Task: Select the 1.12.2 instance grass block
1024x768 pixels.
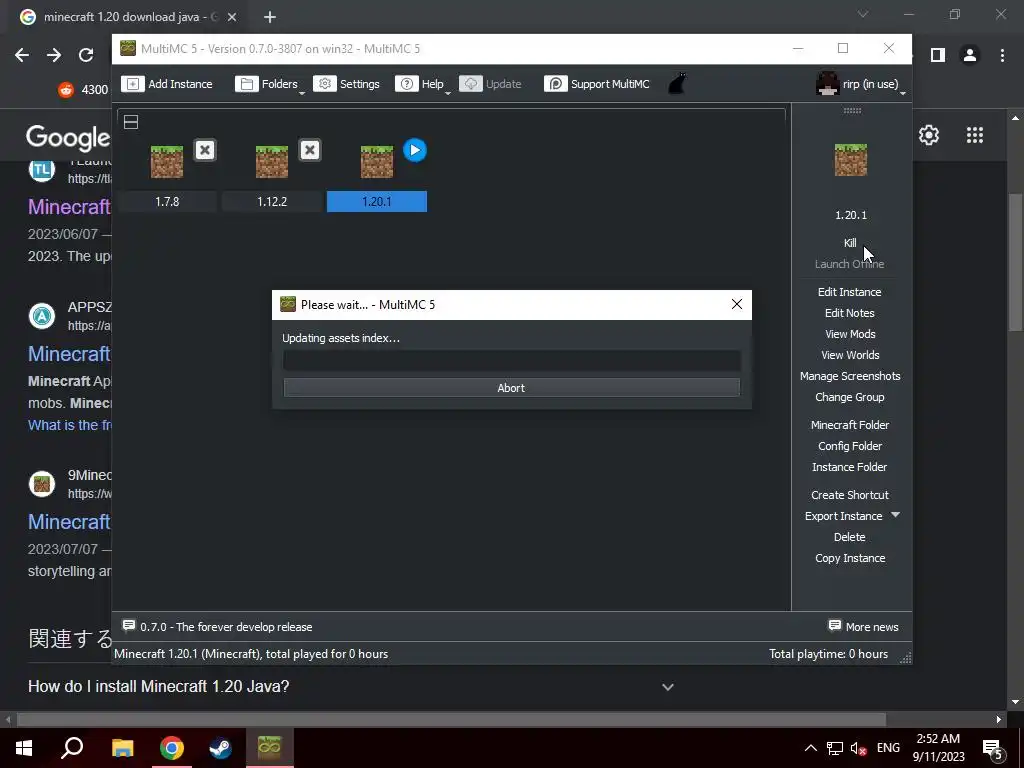Action: [x=272, y=161]
